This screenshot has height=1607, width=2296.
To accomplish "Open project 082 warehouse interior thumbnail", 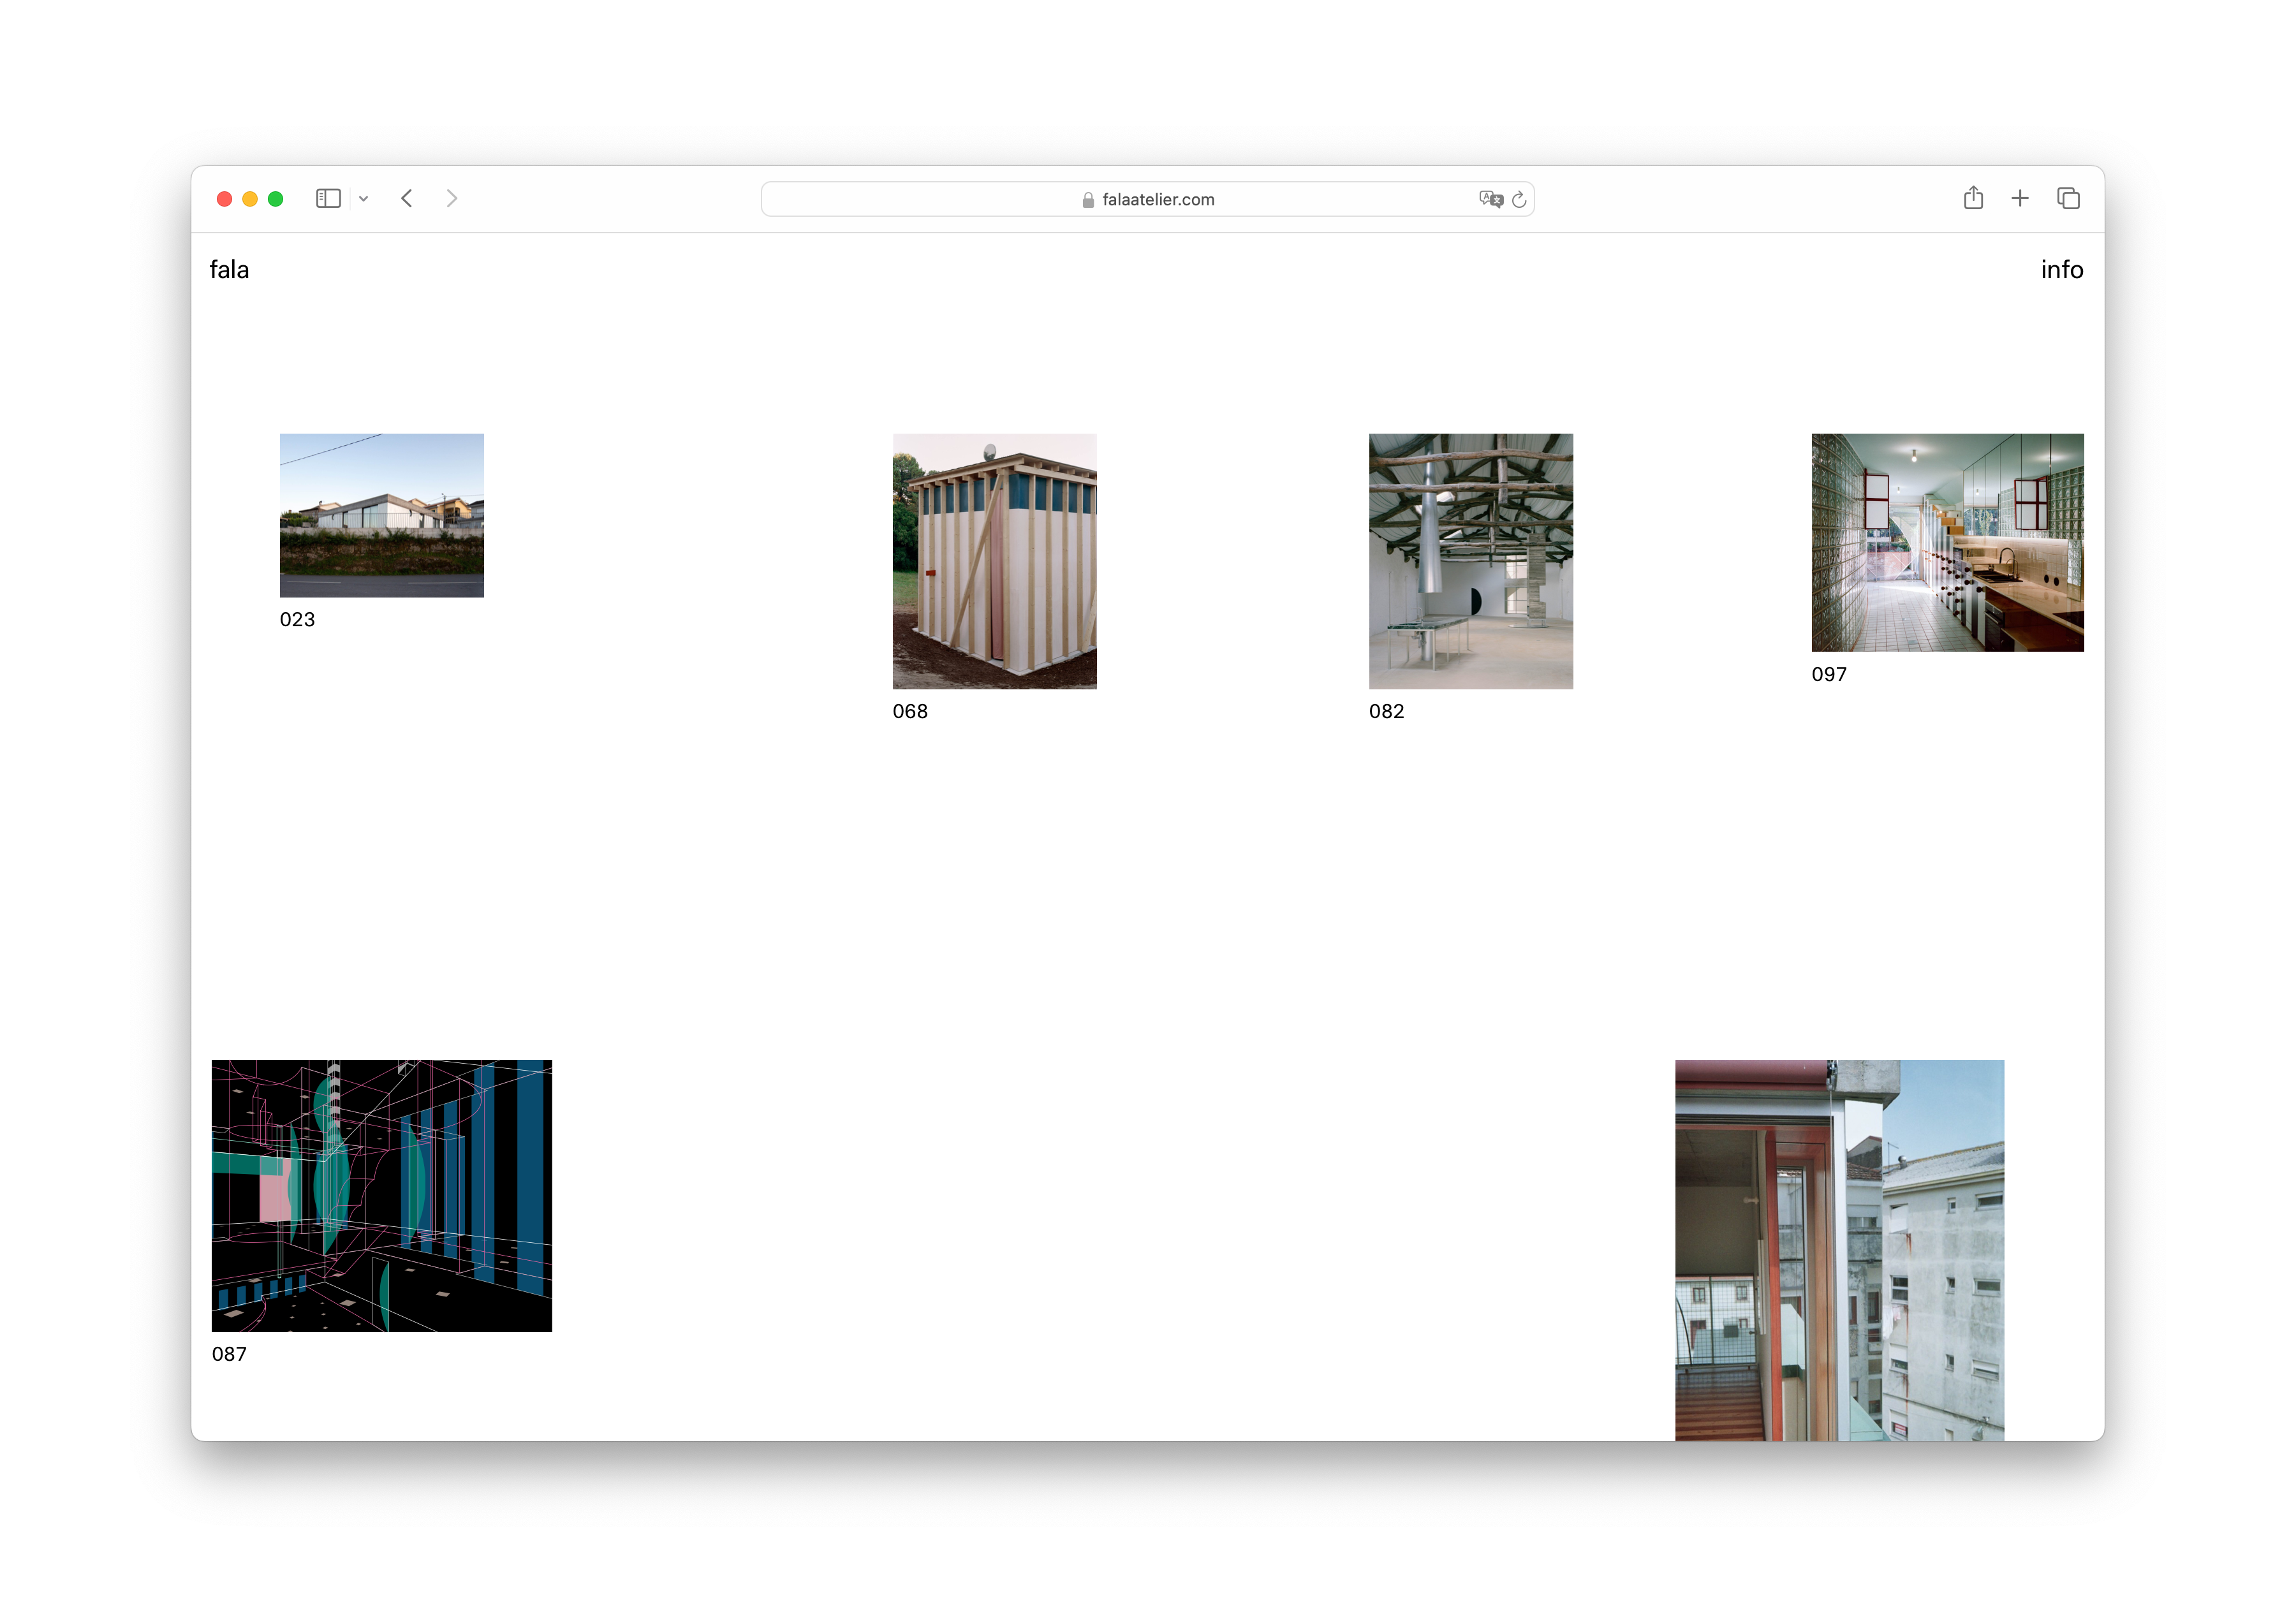I will (1470, 561).
